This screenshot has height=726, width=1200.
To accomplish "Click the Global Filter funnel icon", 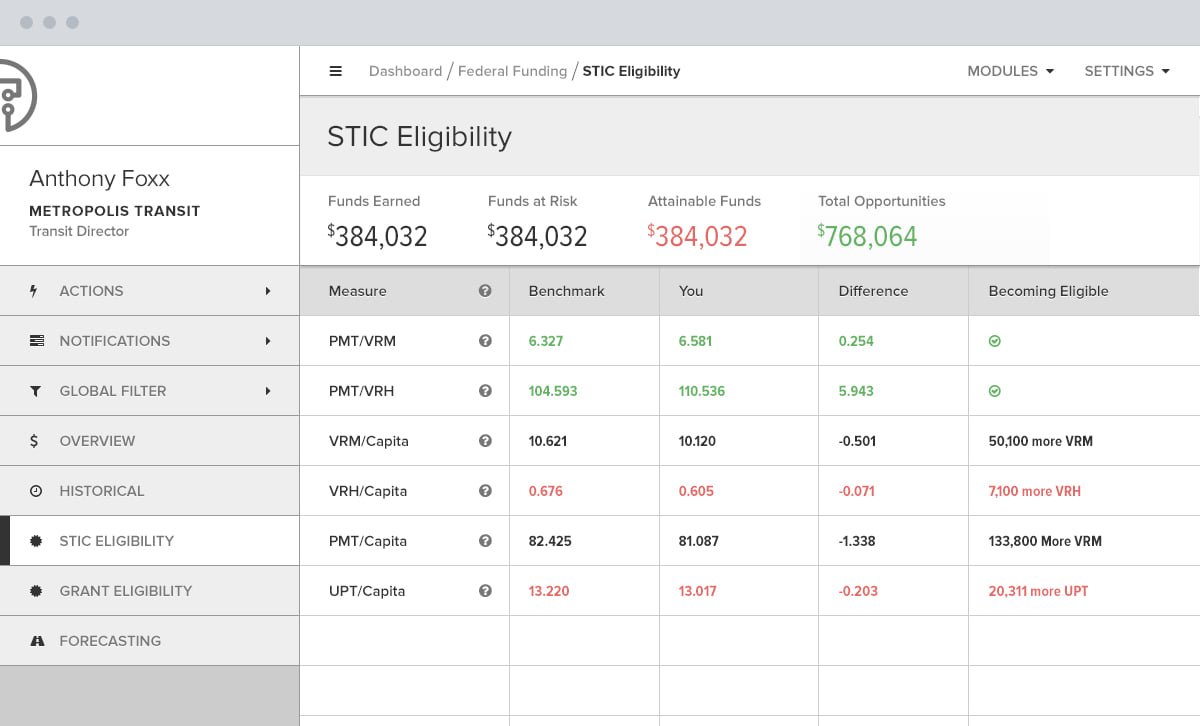I will (36, 391).
